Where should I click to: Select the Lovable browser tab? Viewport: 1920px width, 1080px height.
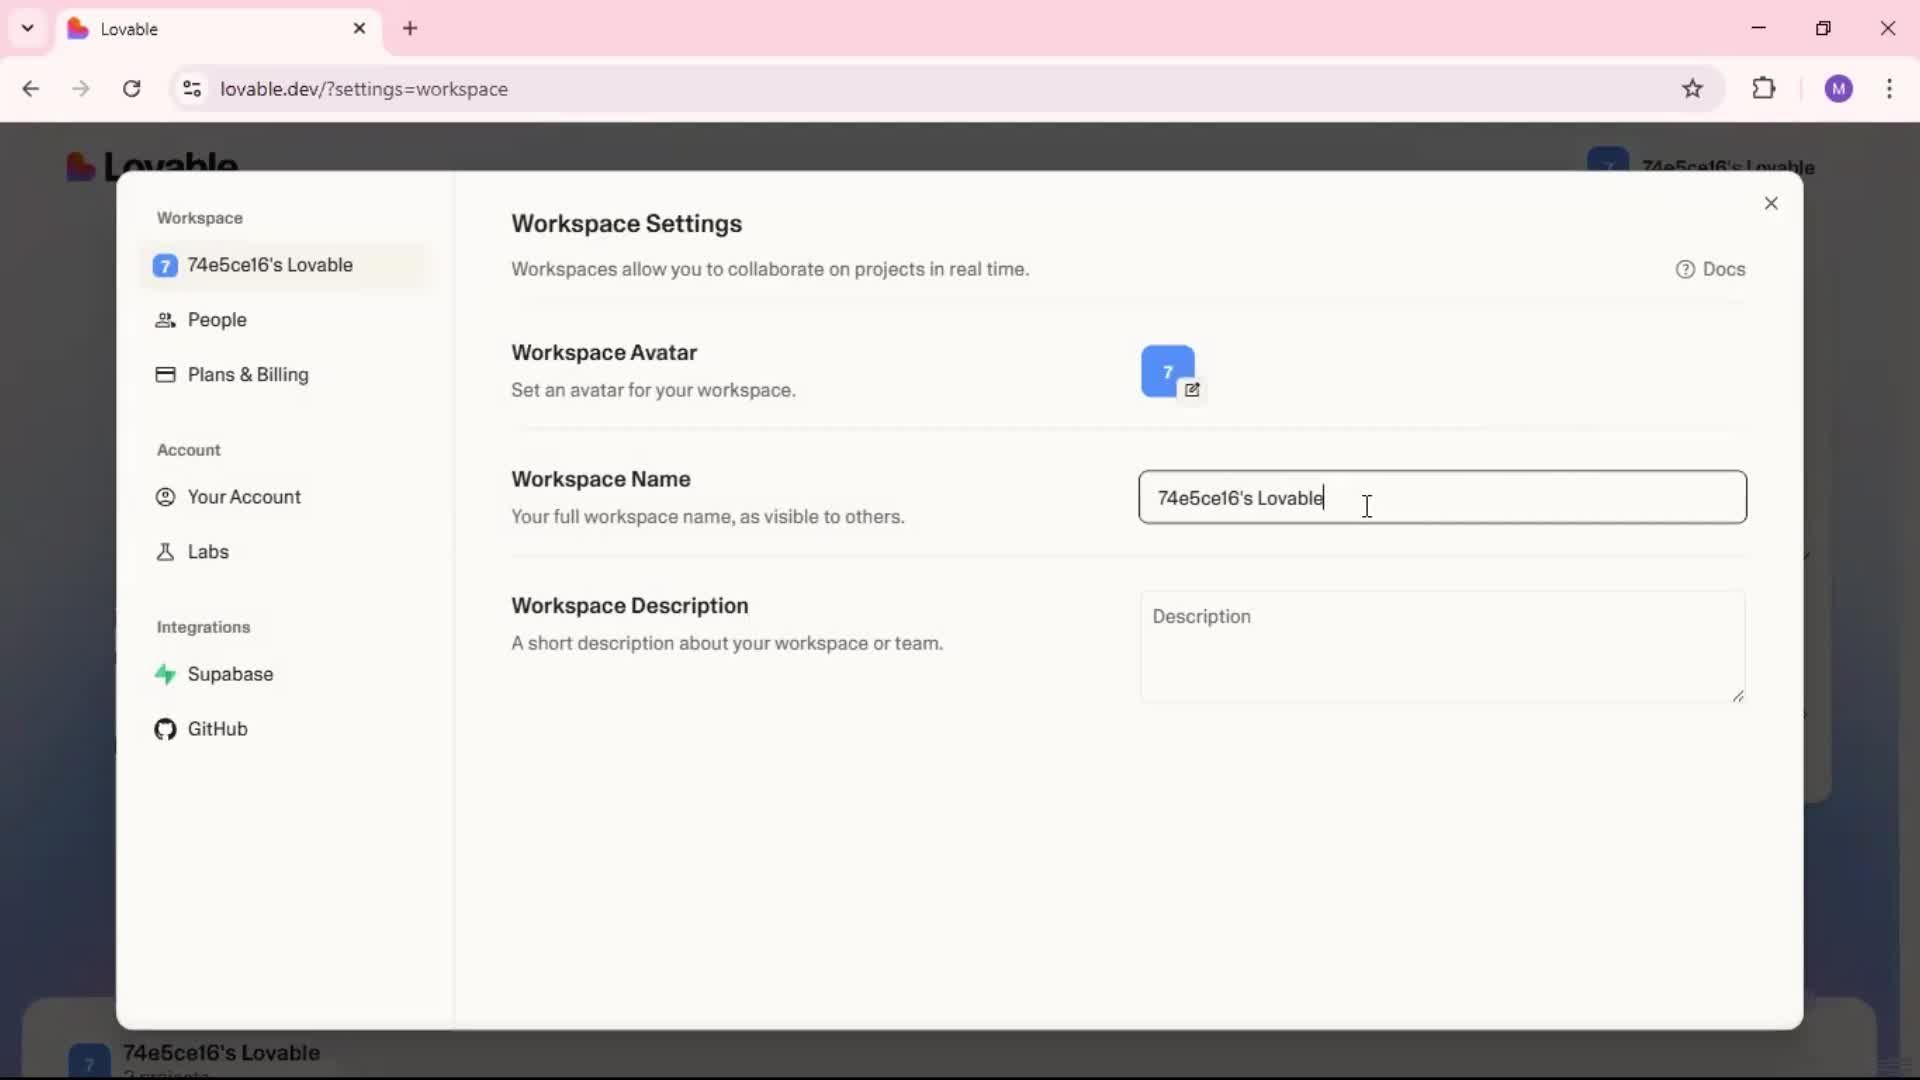point(218,28)
